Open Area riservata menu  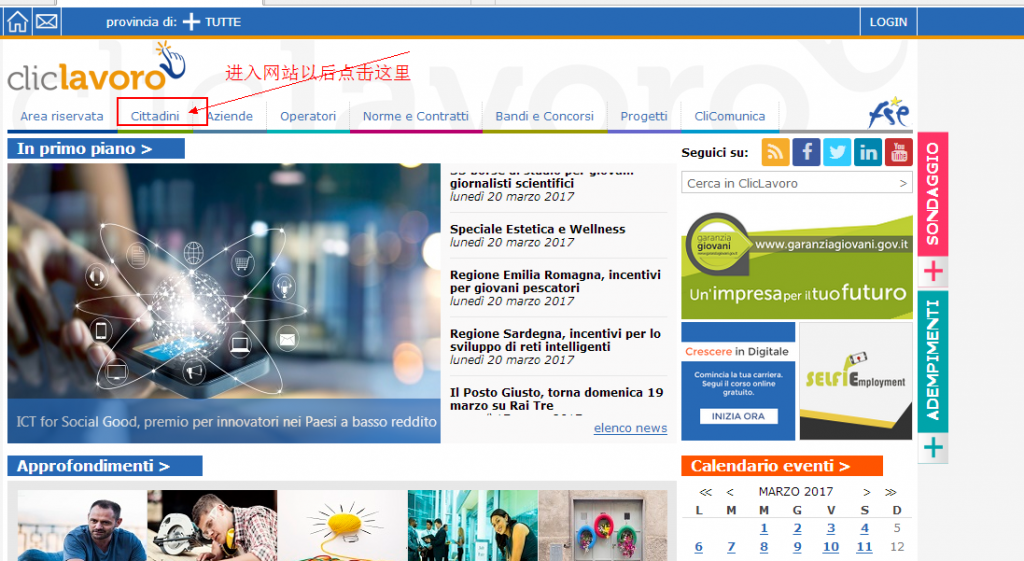click(61, 116)
